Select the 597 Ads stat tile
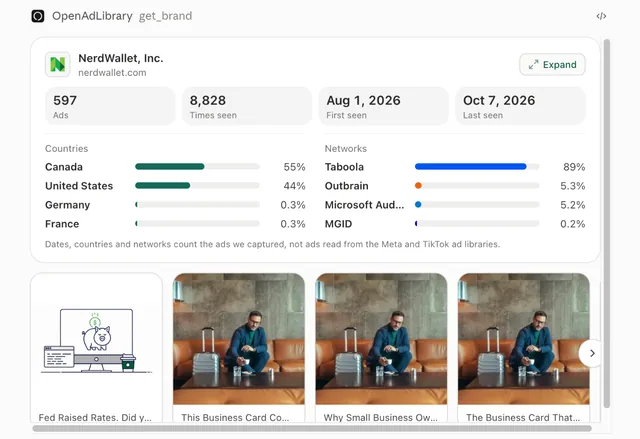Image resolution: width=640 pixels, height=439 pixels. (110, 106)
